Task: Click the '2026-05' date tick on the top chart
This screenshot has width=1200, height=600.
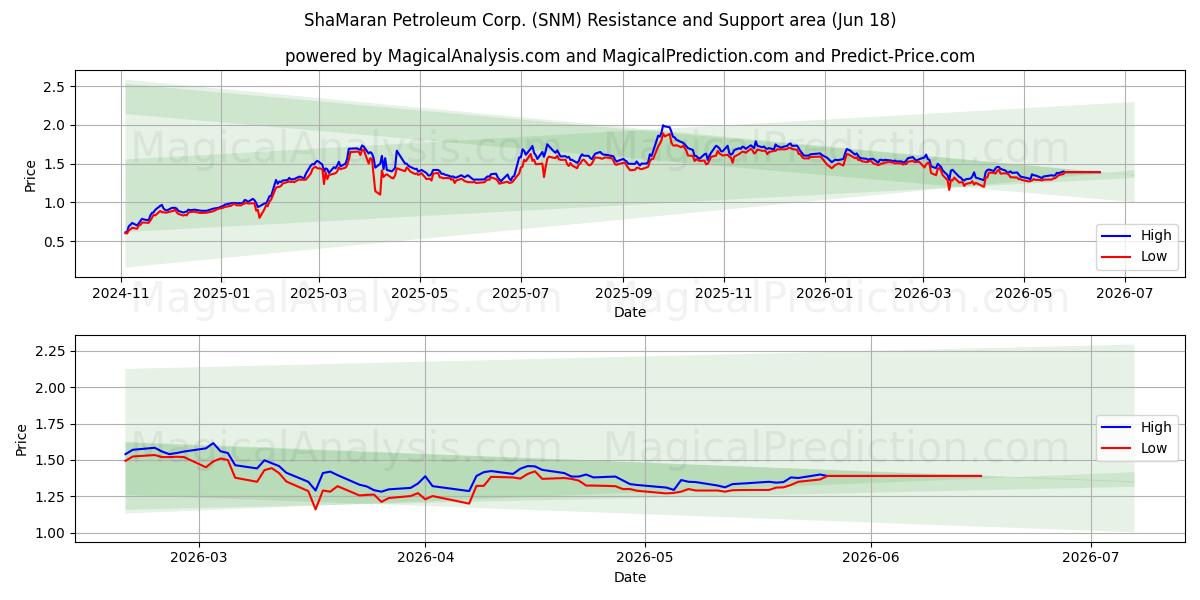Action: point(1023,295)
